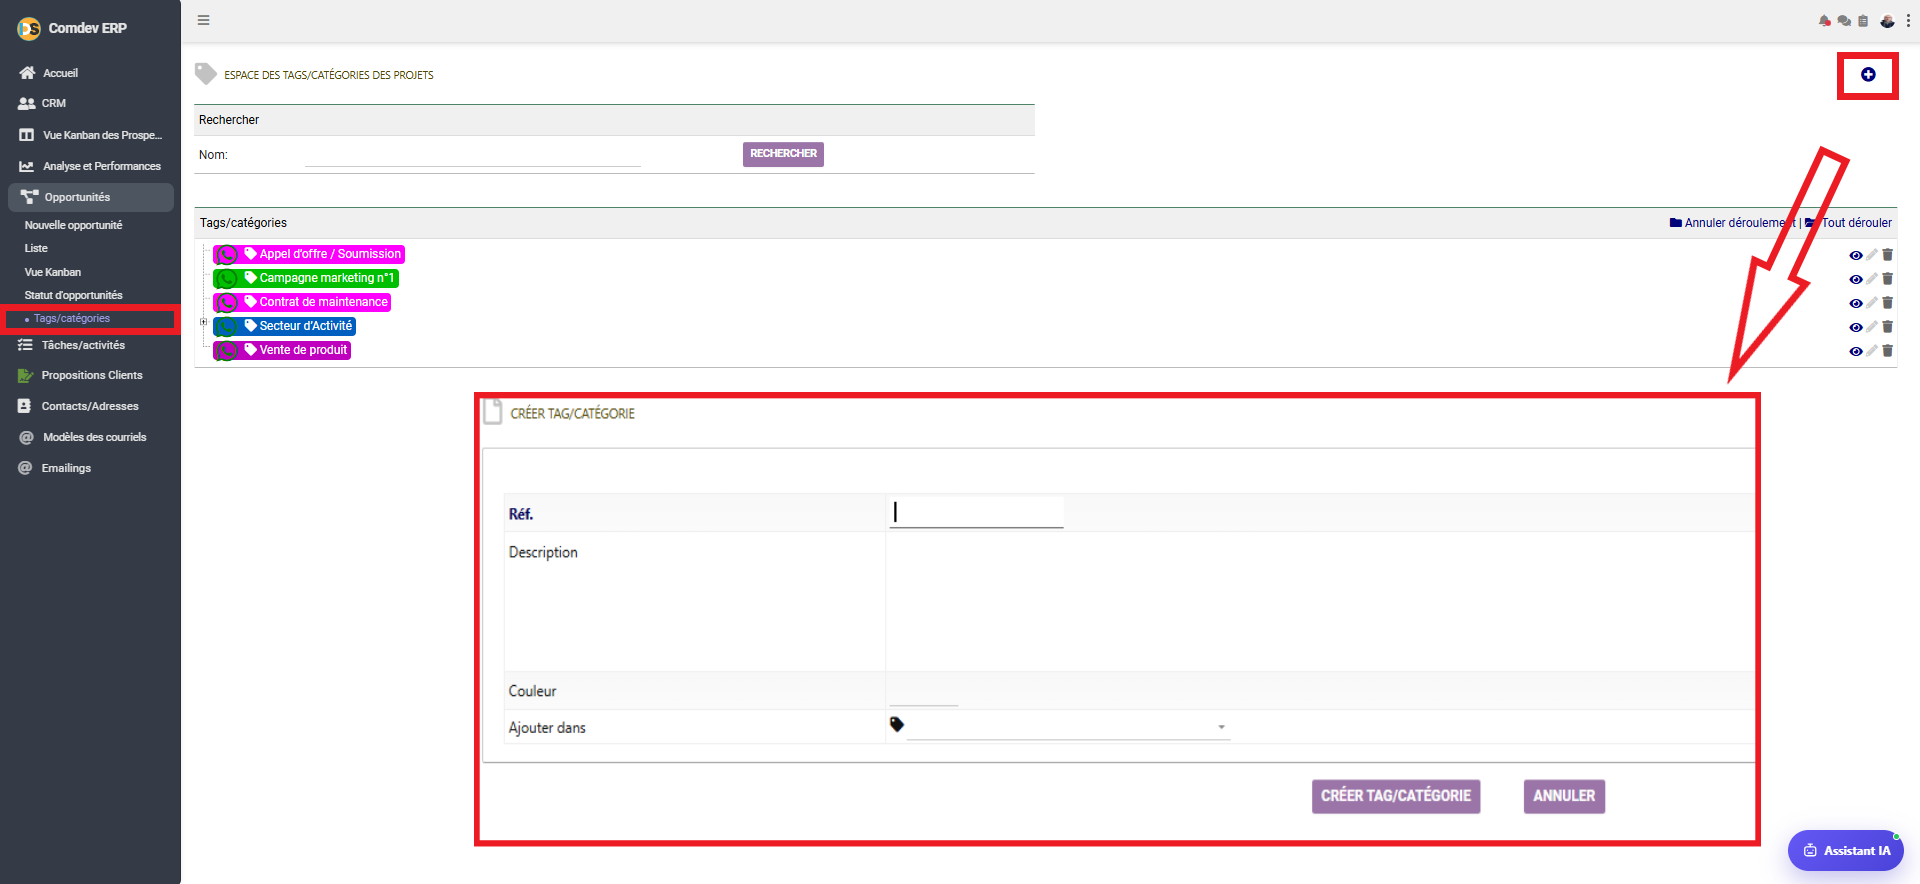Open the clipboard tasks icon
Image resolution: width=1920 pixels, height=884 pixels.
(x=1863, y=20)
